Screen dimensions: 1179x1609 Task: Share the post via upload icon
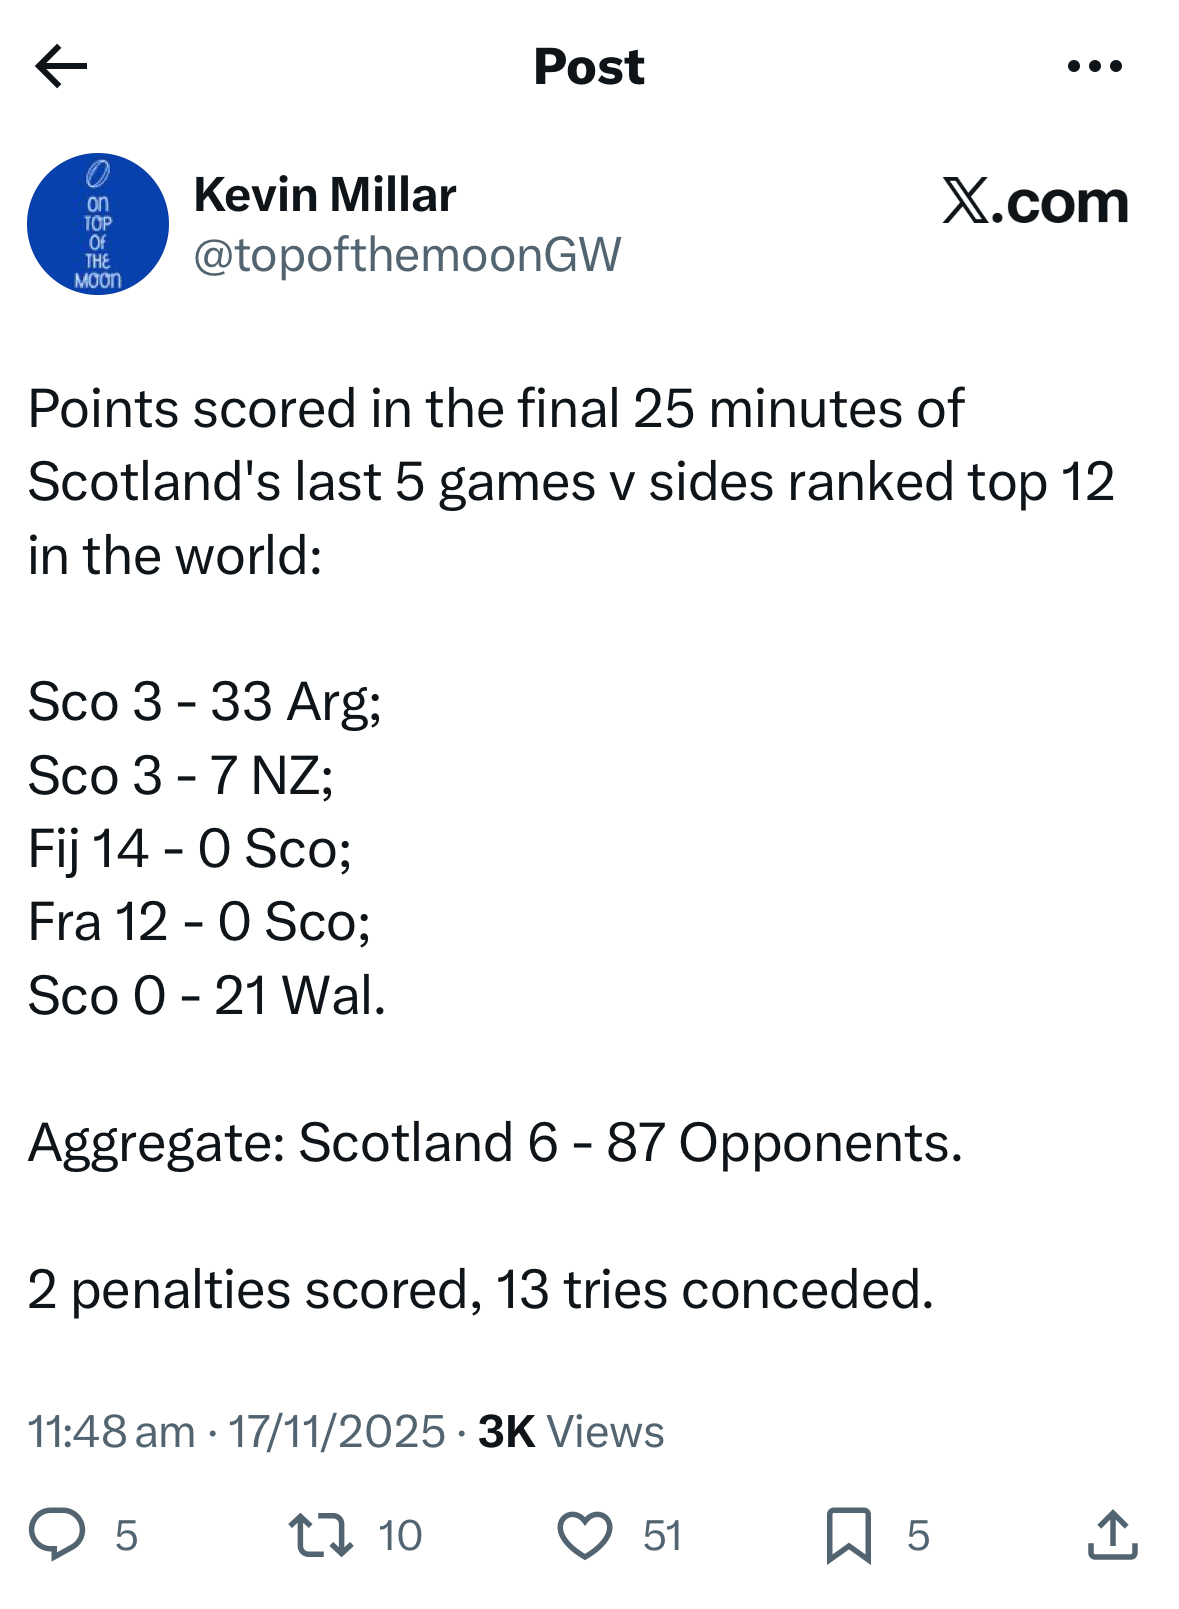[x=1112, y=1535]
